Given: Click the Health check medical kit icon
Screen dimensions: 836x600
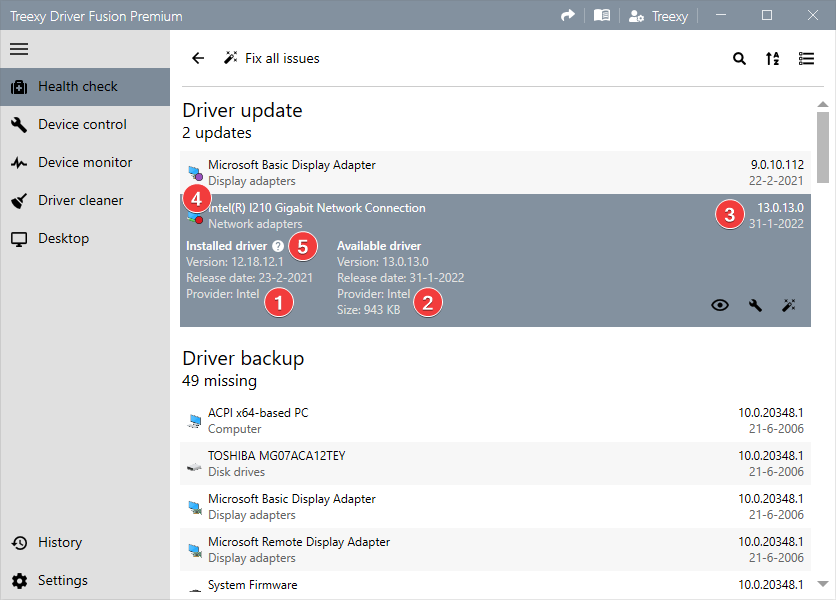Looking at the screenshot, I should tap(19, 87).
